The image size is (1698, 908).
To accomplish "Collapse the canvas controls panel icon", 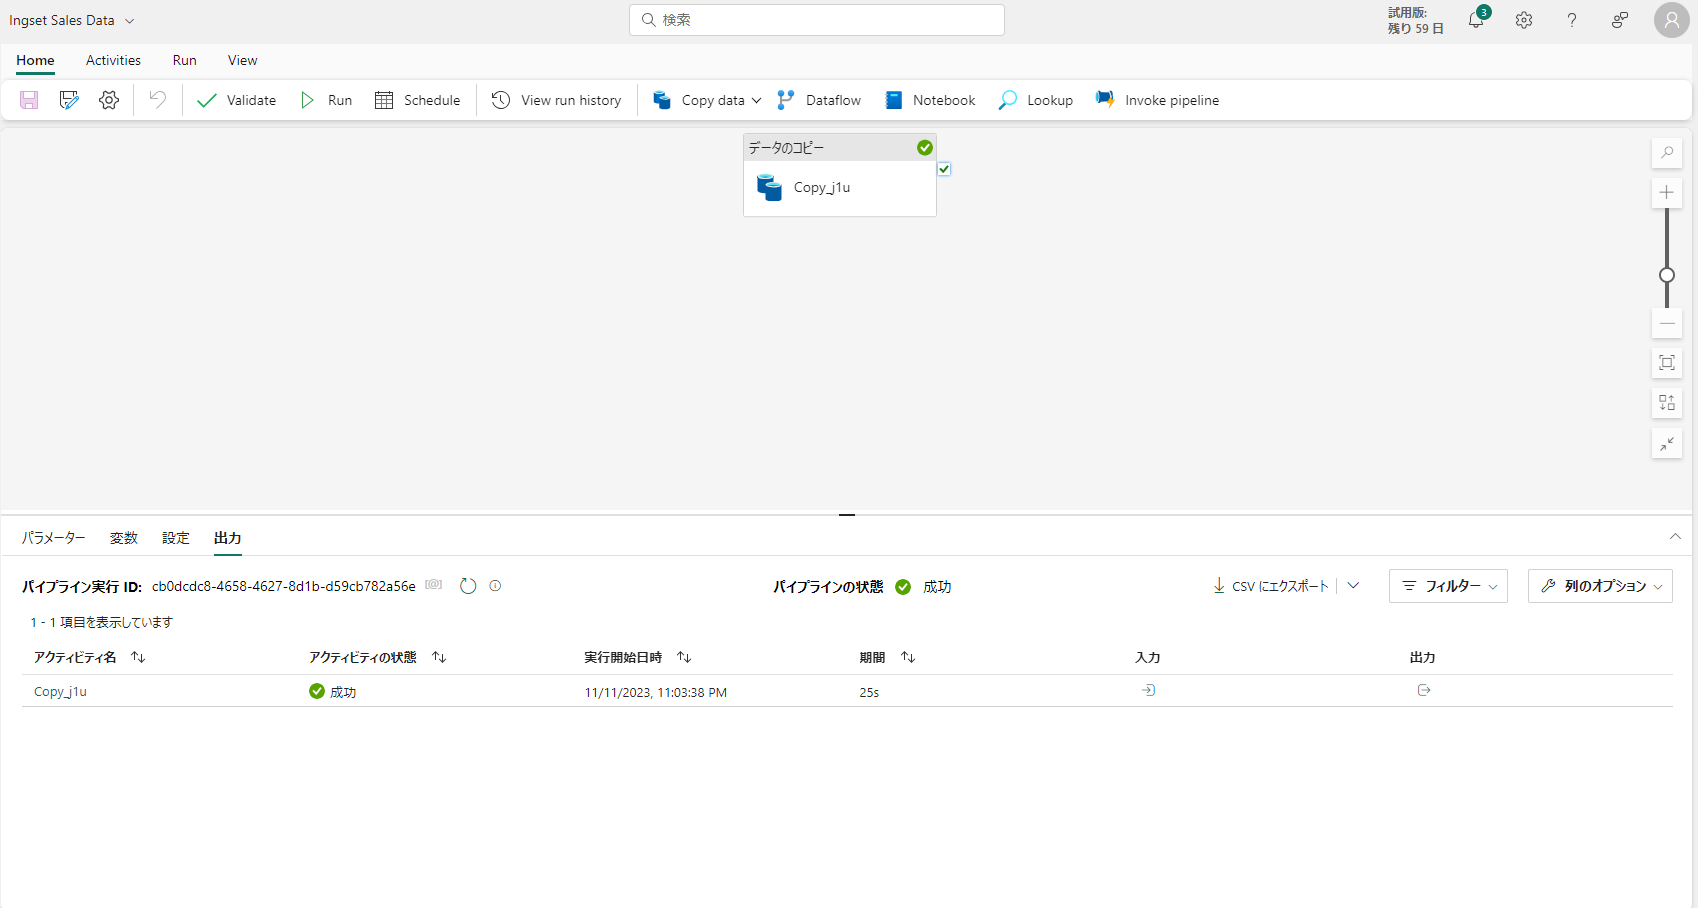I will (x=1667, y=443).
